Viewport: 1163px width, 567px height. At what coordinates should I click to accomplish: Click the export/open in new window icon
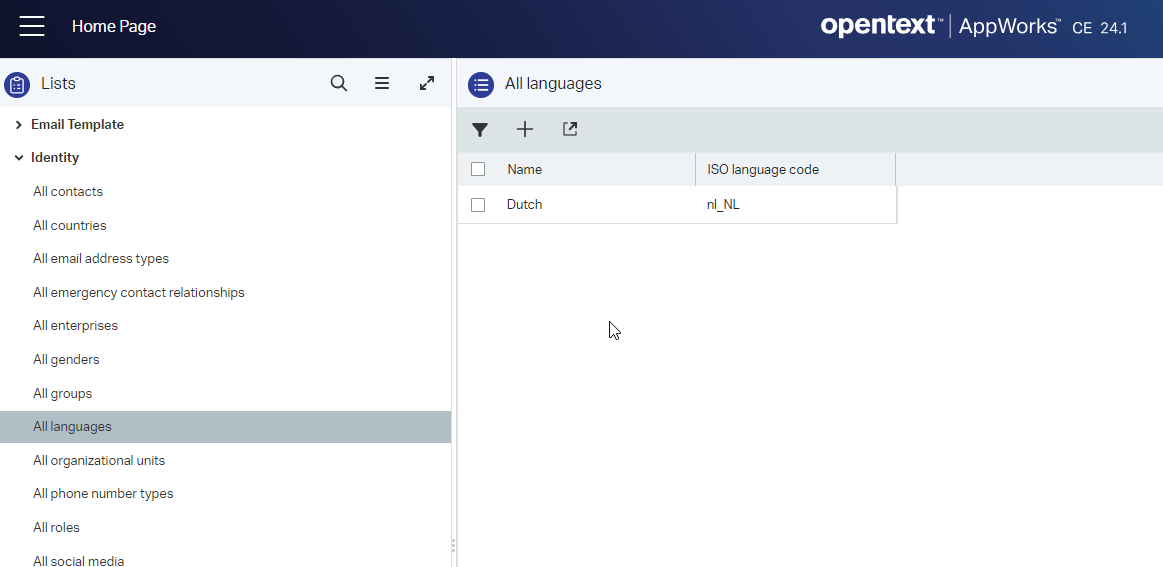coord(570,129)
